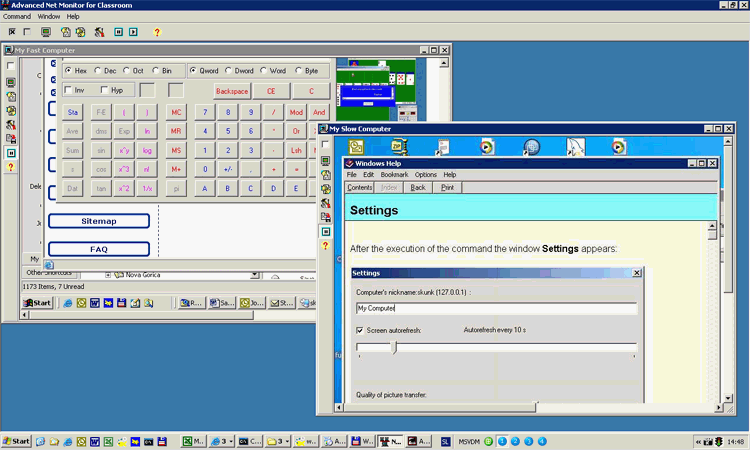Open the Bookmark menu in Windows Help

(393, 175)
